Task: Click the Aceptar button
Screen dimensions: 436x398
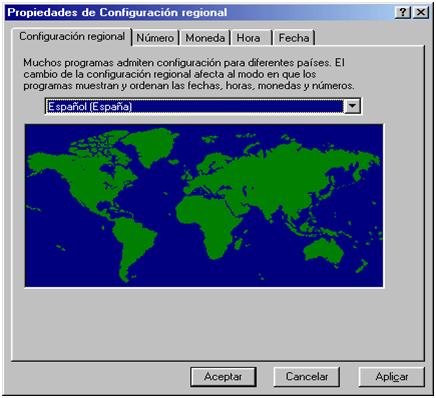Action: tap(223, 377)
